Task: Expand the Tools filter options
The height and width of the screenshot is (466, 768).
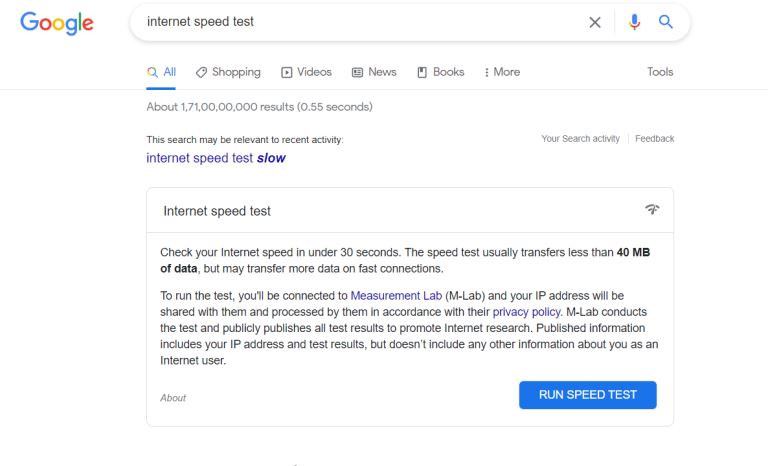Action: pyautogui.click(x=660, y=72)
